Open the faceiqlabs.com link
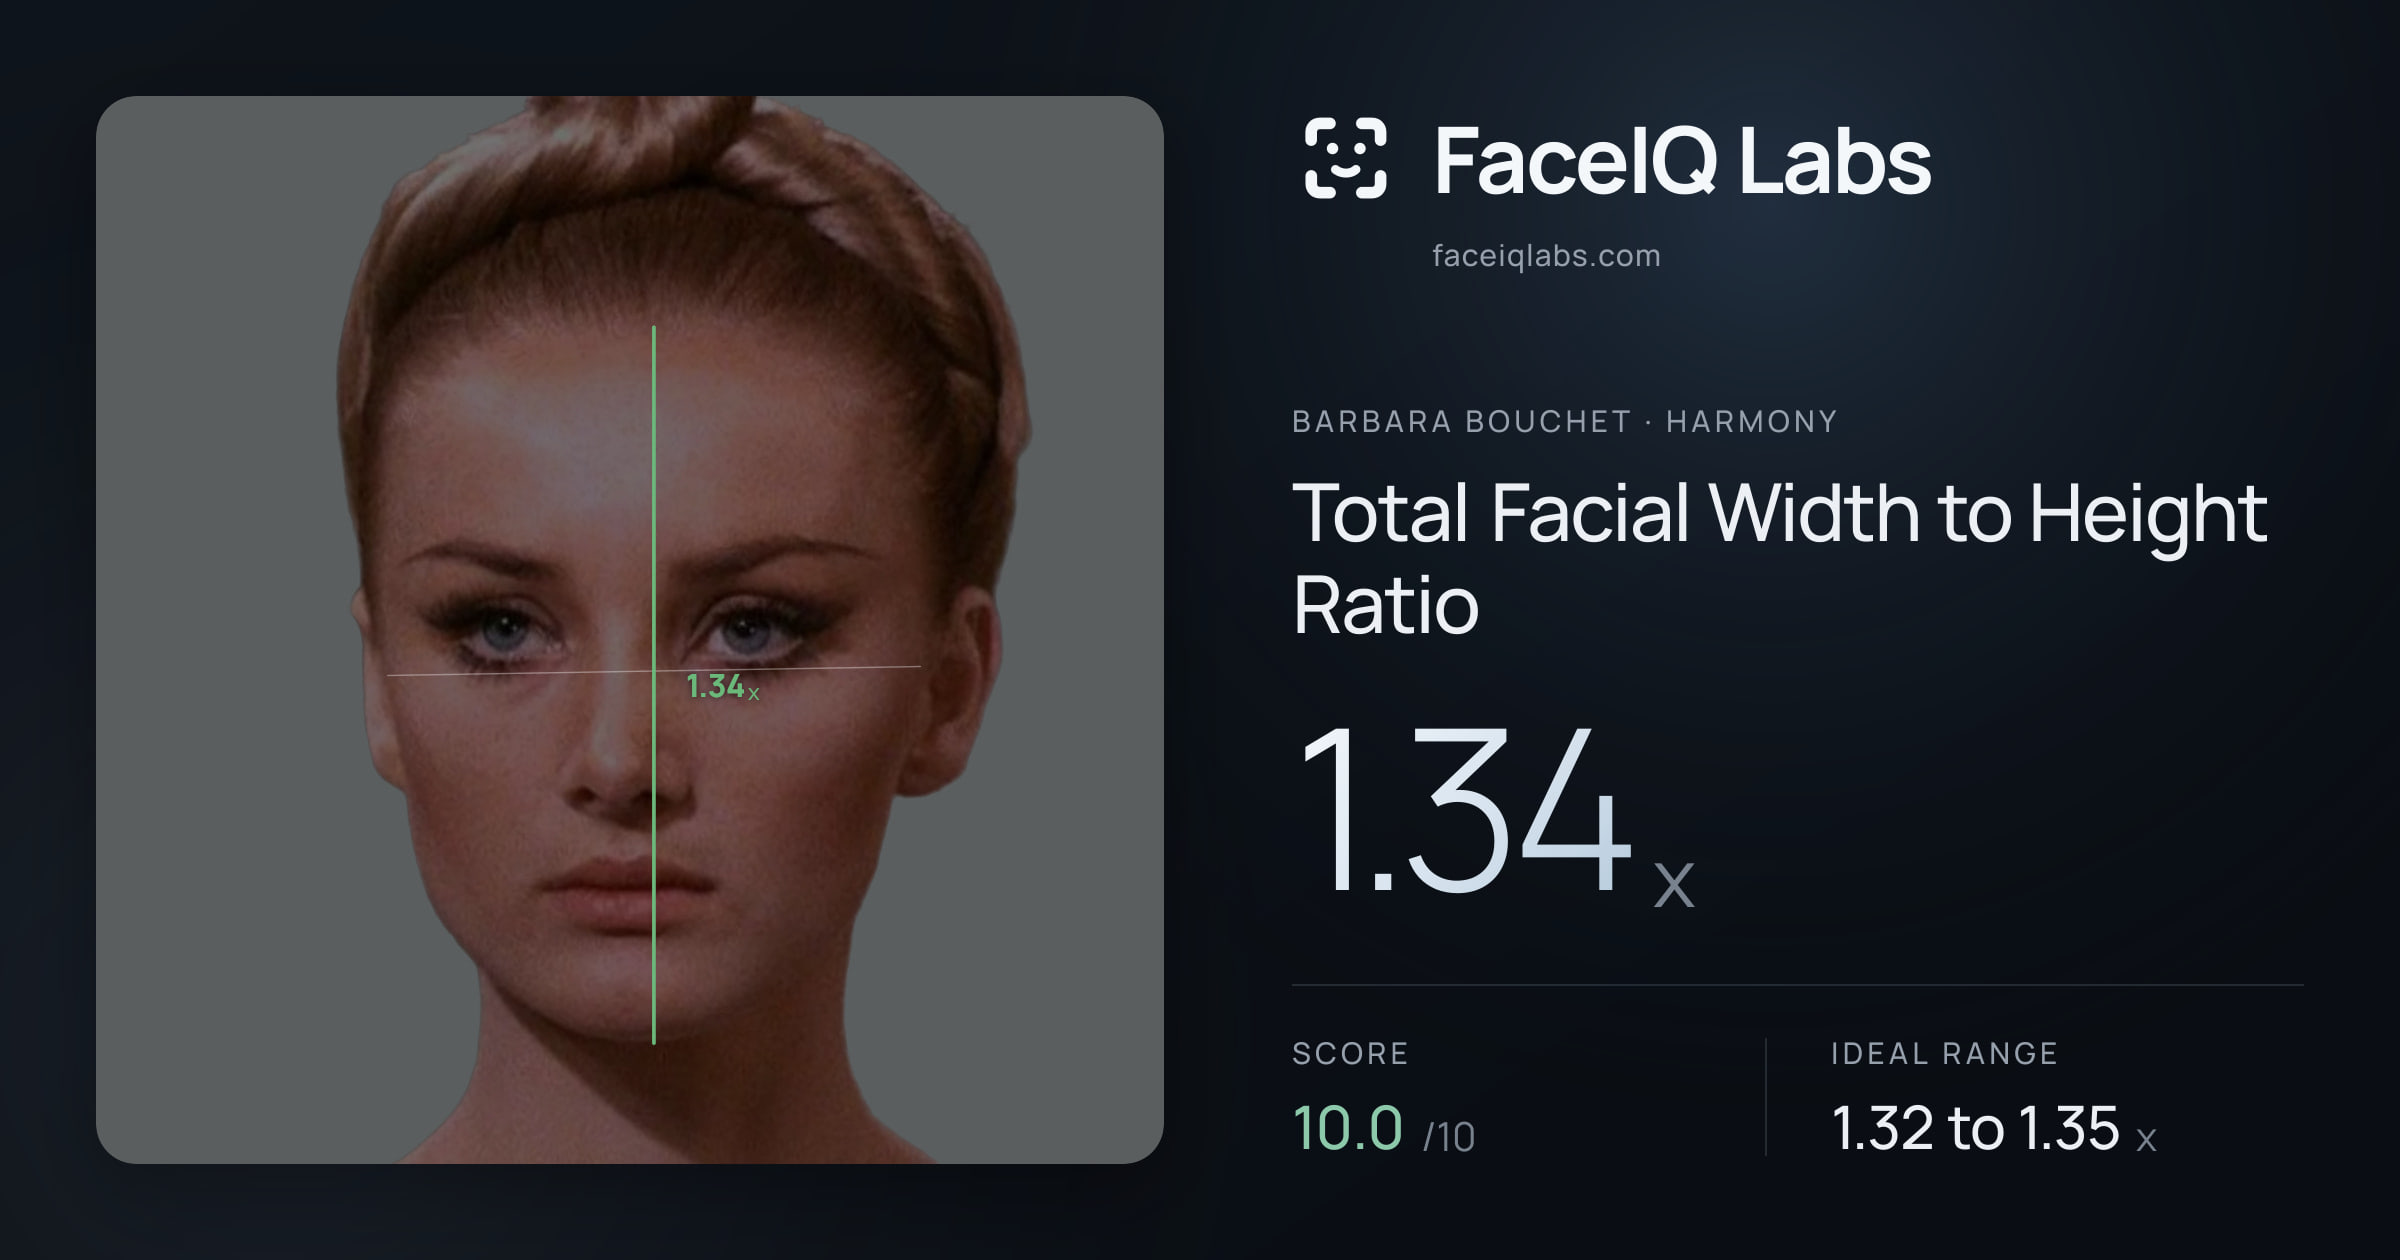The height and width of the screenshot is (1260, 2400). pos(1546,256)
